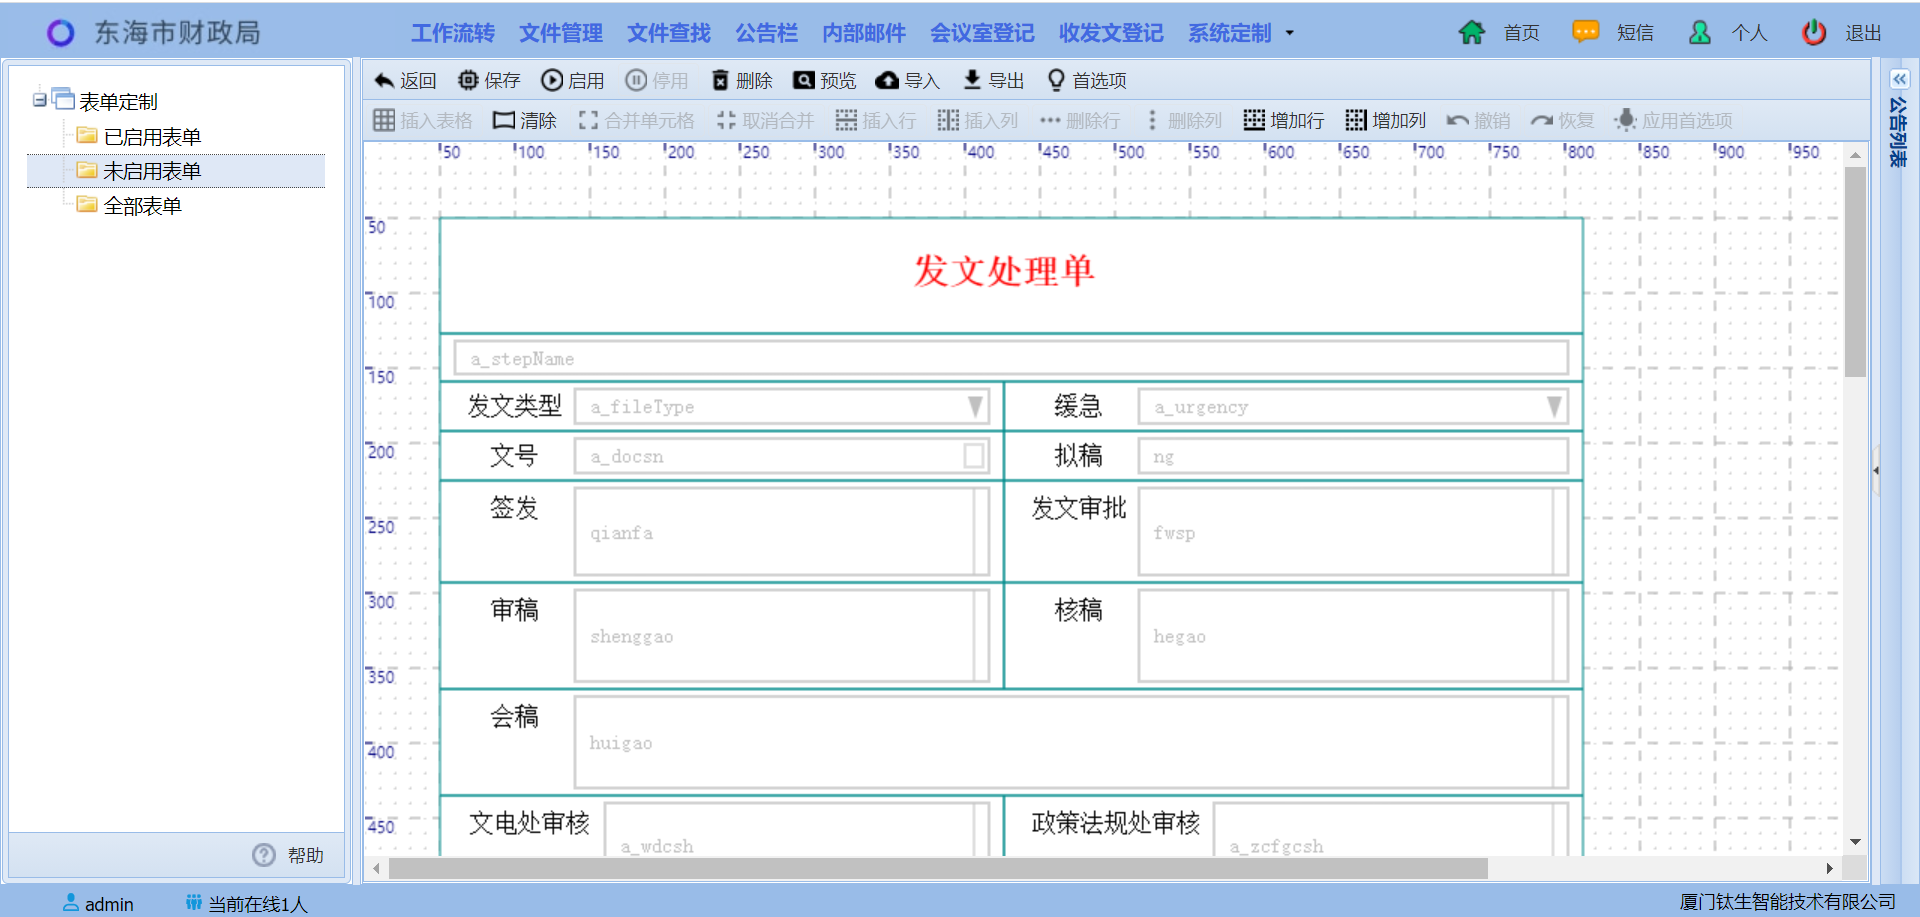Click 删除行 delete row tool

pos(1080,121)
